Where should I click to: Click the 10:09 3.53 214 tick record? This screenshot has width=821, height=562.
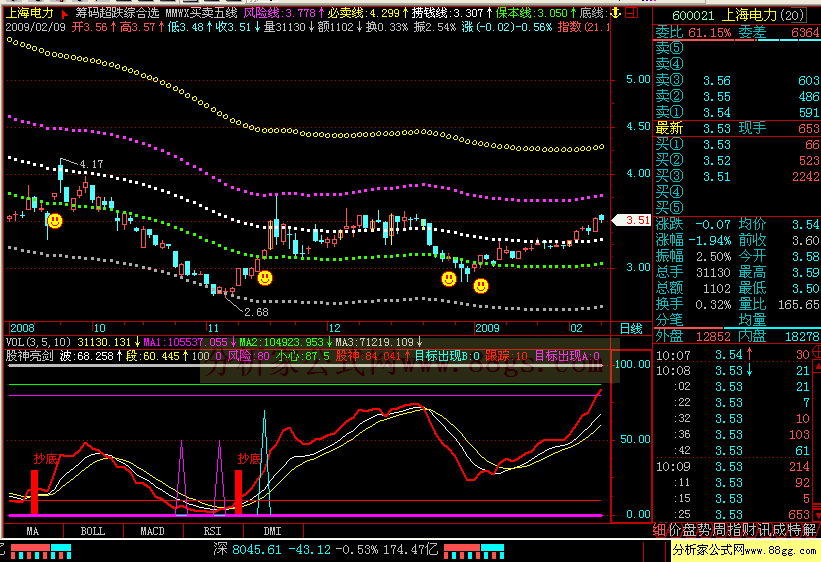(x=733, y=467)
